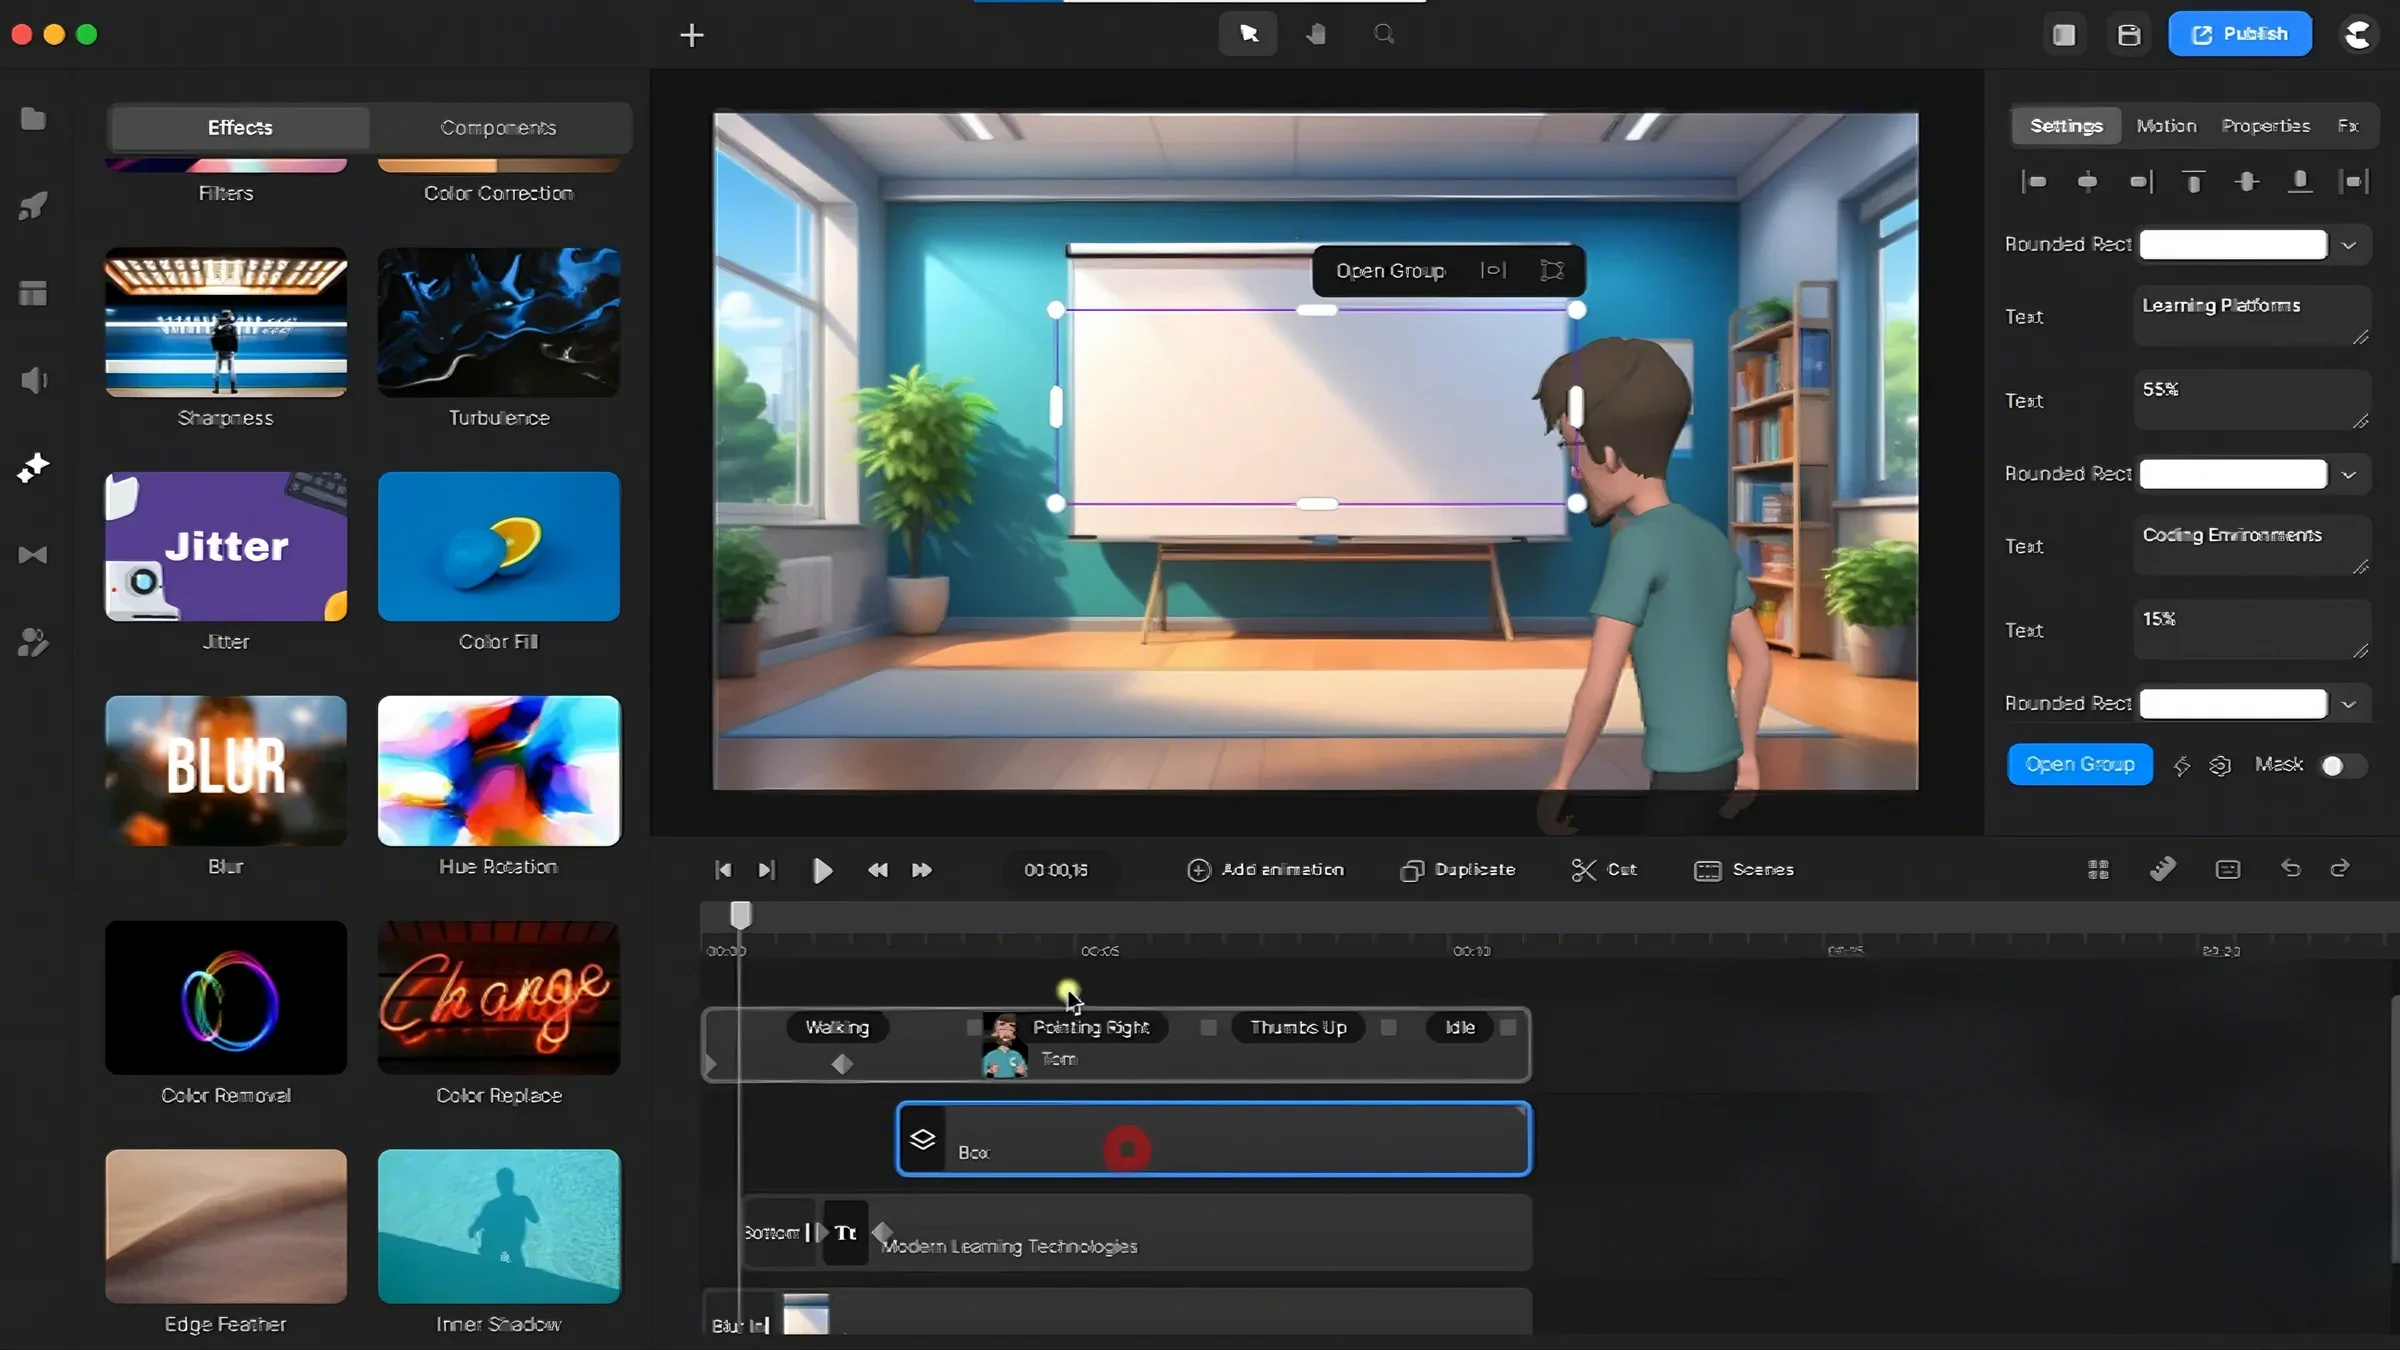The height and width of the screenshot is (1350, 2400).
Task: Click the fit-width icon in canvas popup
Action: click(x=1493, y=270)
